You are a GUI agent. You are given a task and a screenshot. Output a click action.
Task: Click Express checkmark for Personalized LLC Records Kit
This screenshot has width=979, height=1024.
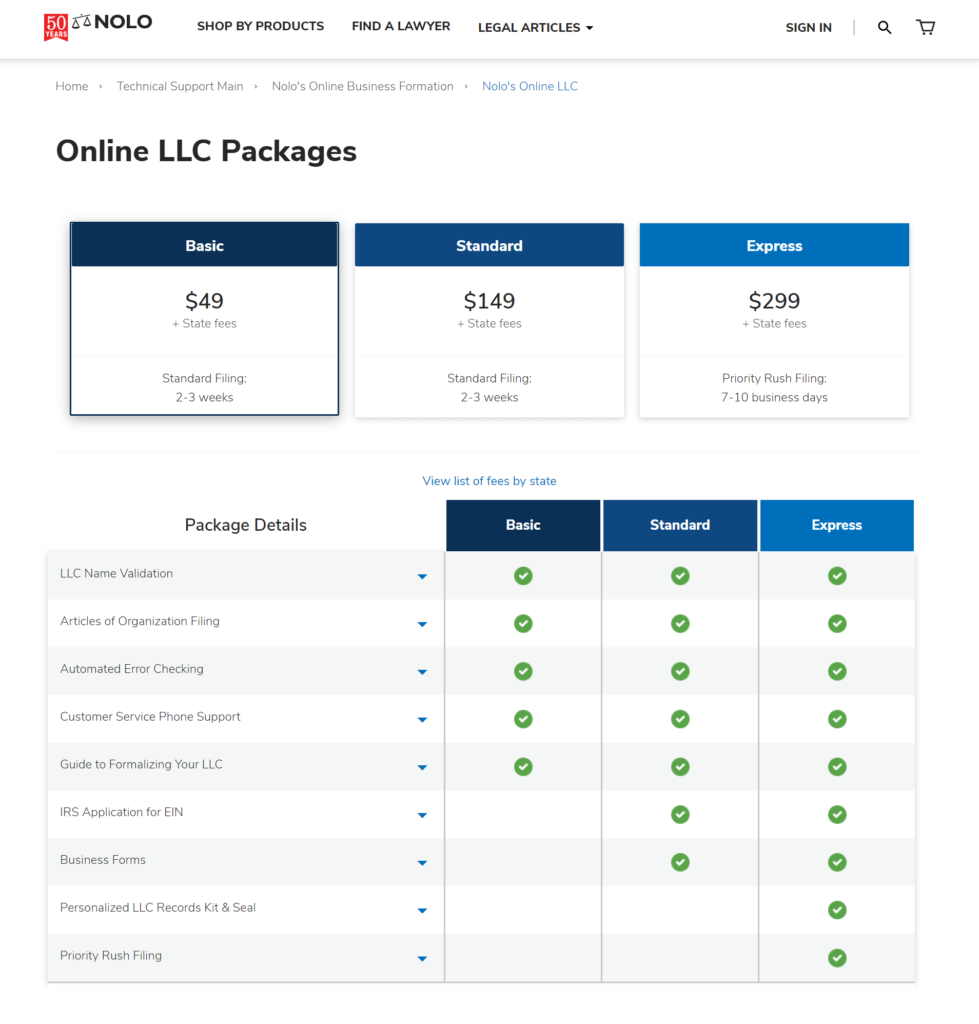[x=837, y=910]
